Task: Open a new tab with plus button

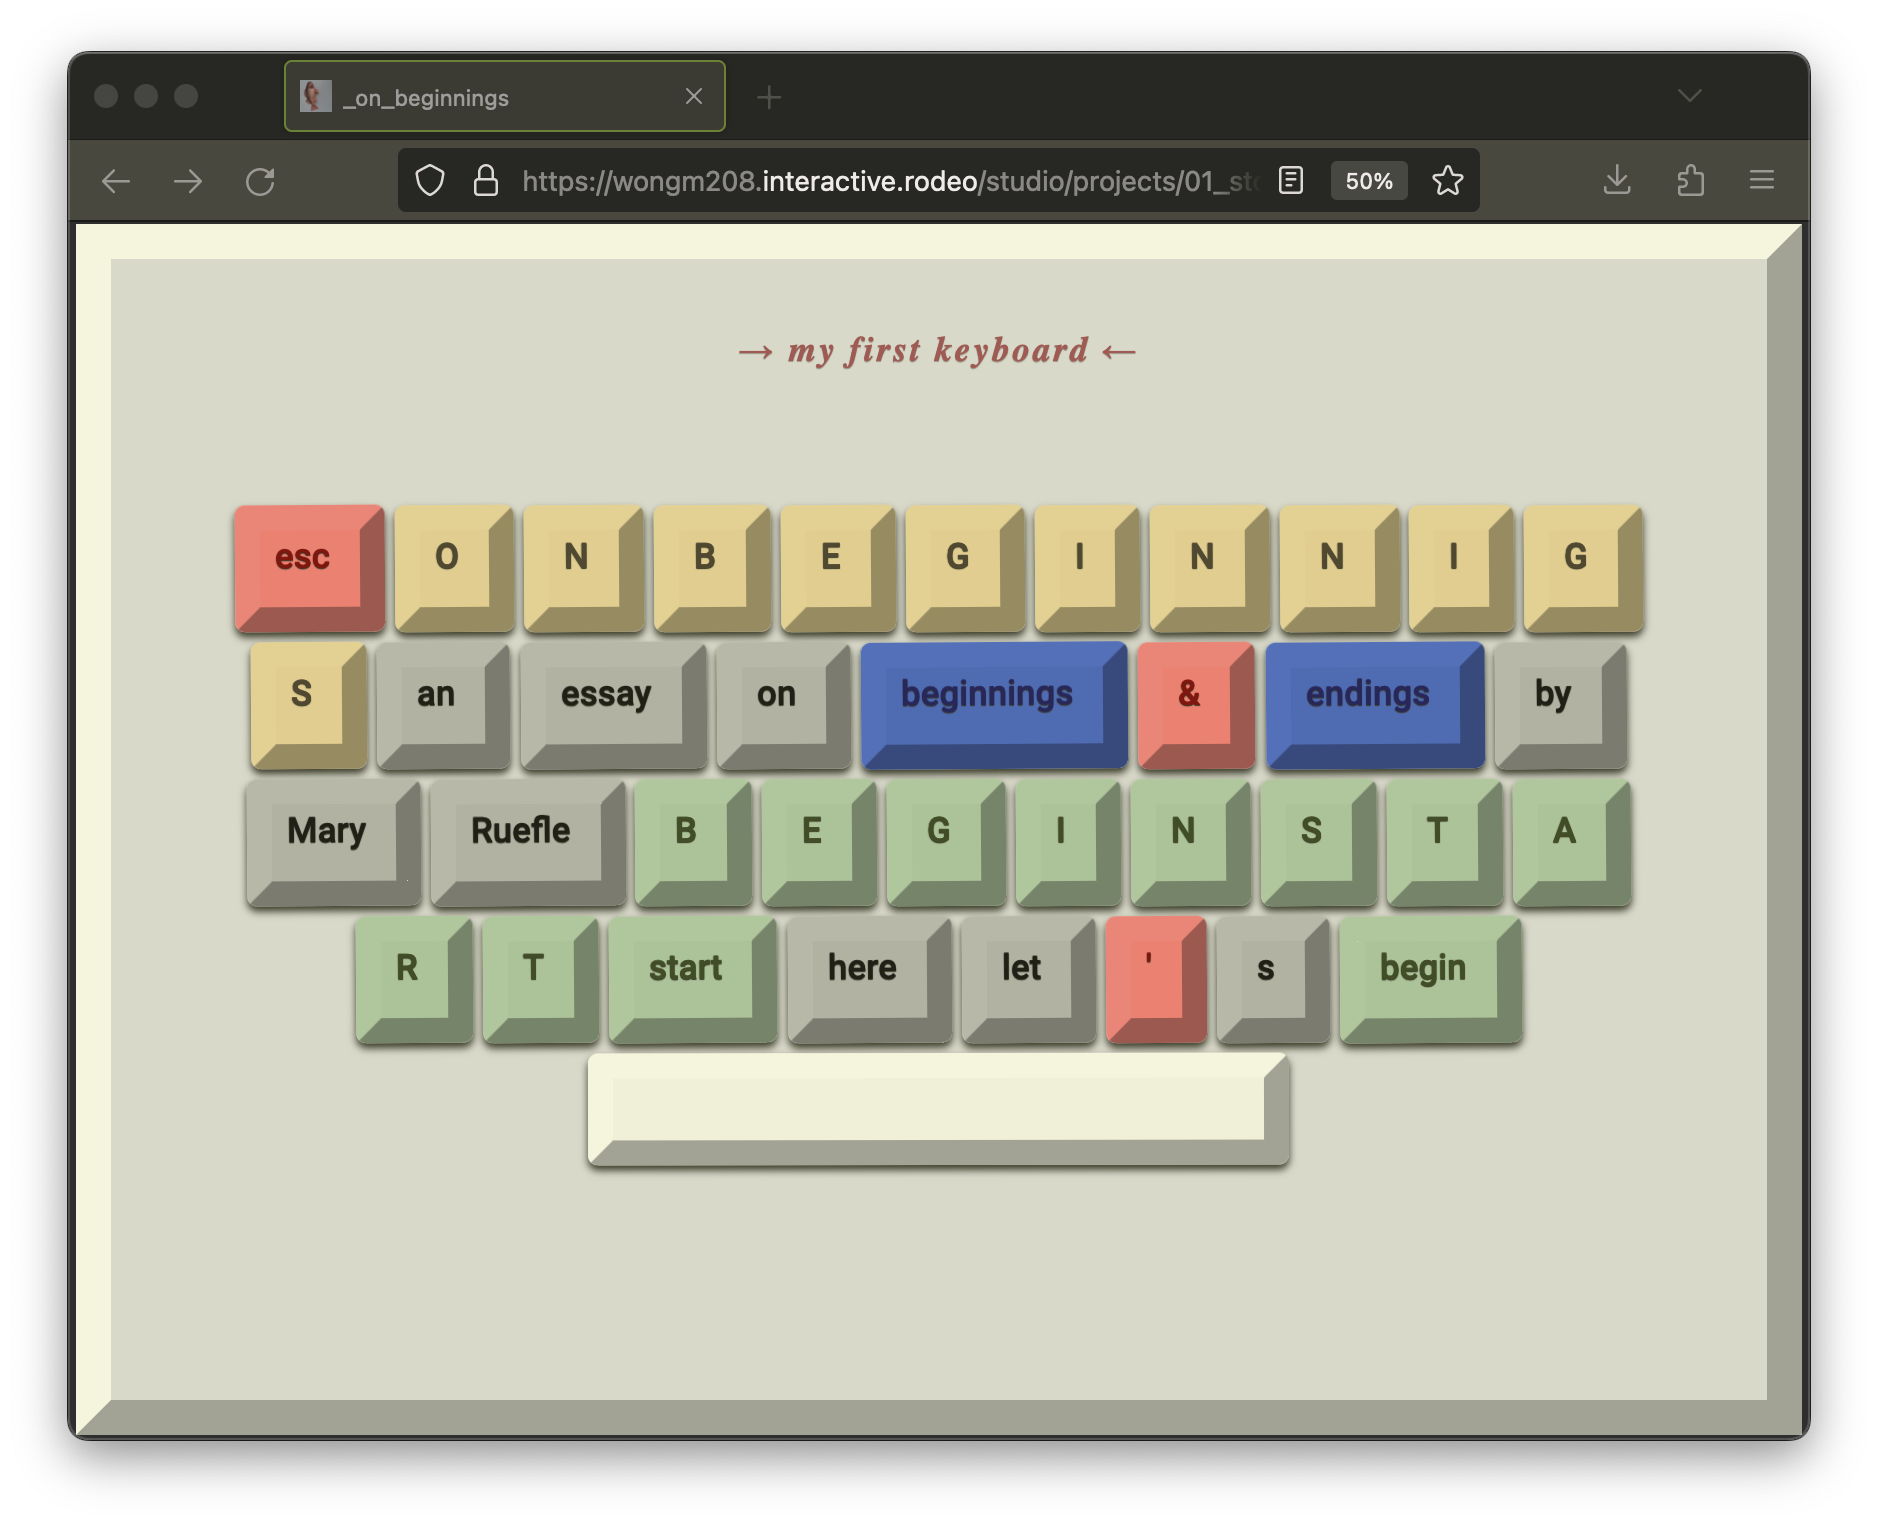Action: [x=769, y=97]
